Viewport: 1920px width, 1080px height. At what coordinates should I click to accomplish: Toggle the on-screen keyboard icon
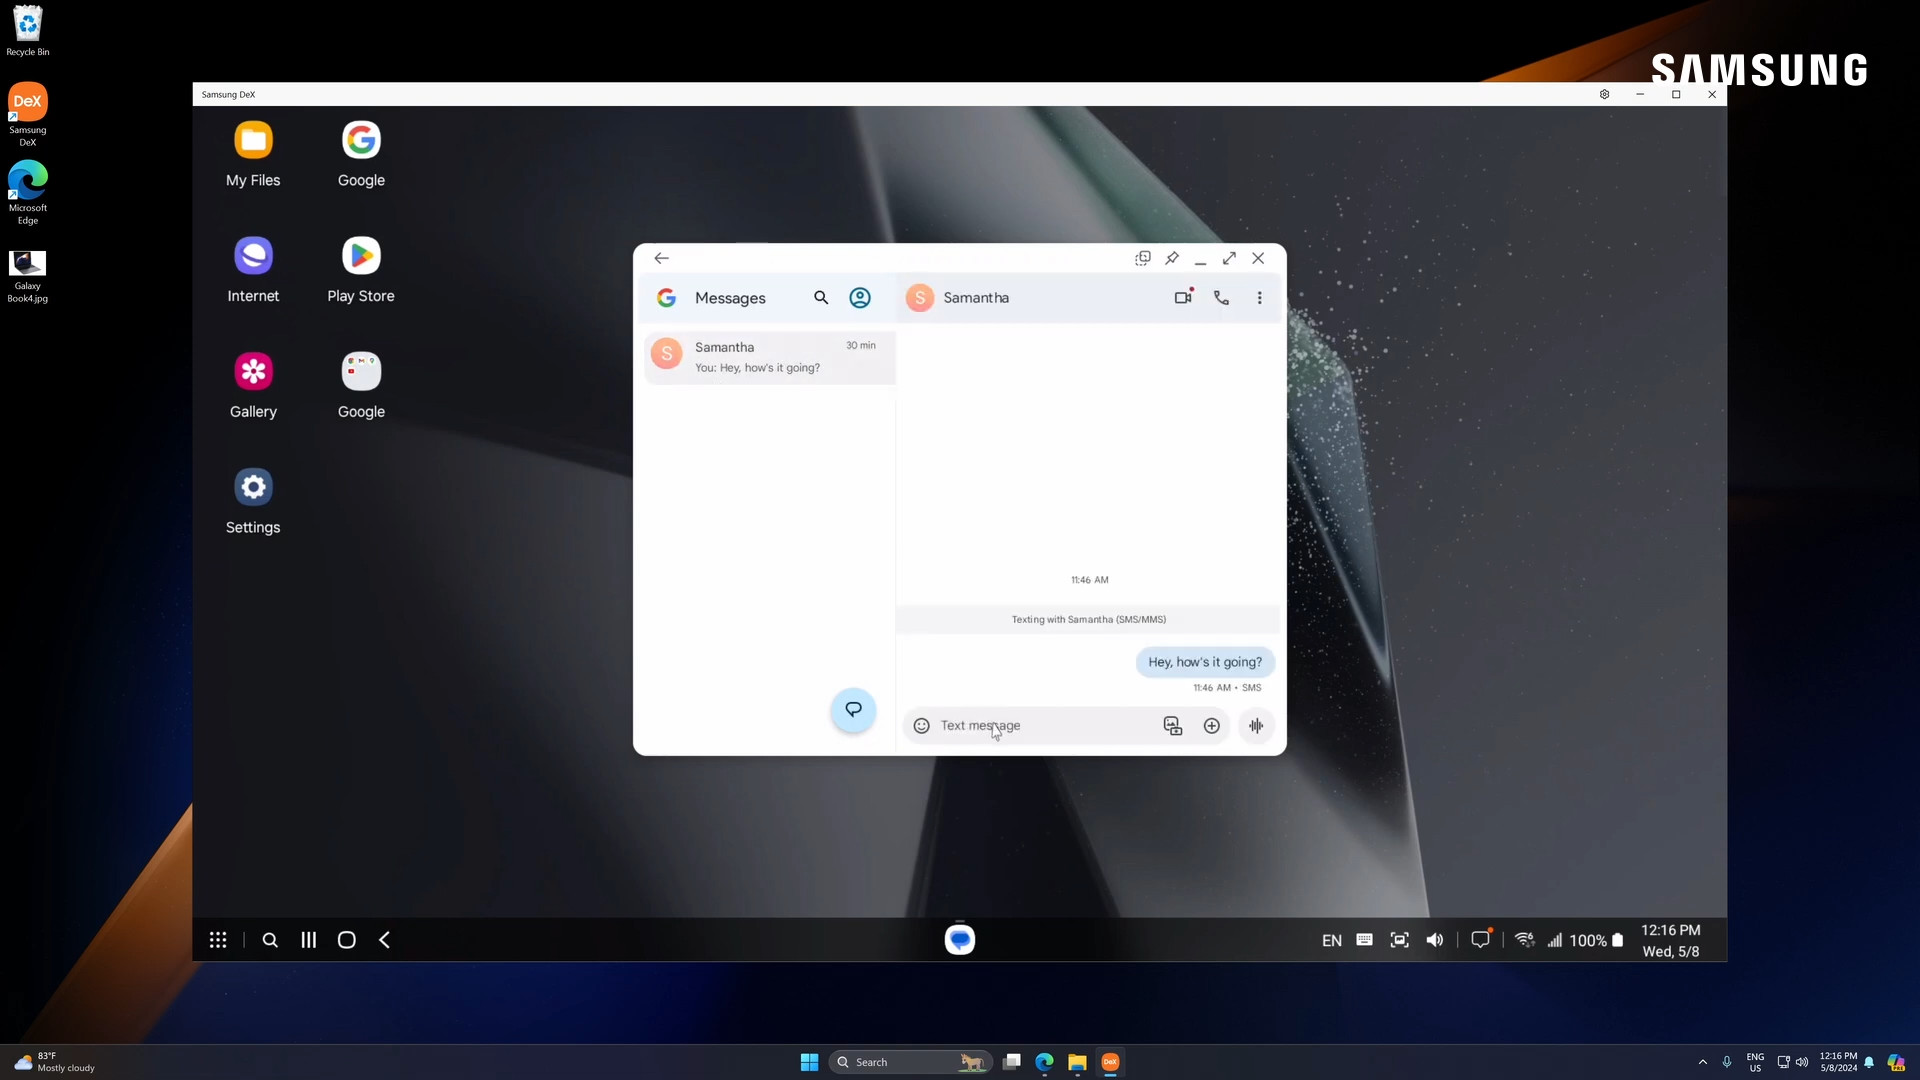pos(1364,940)
